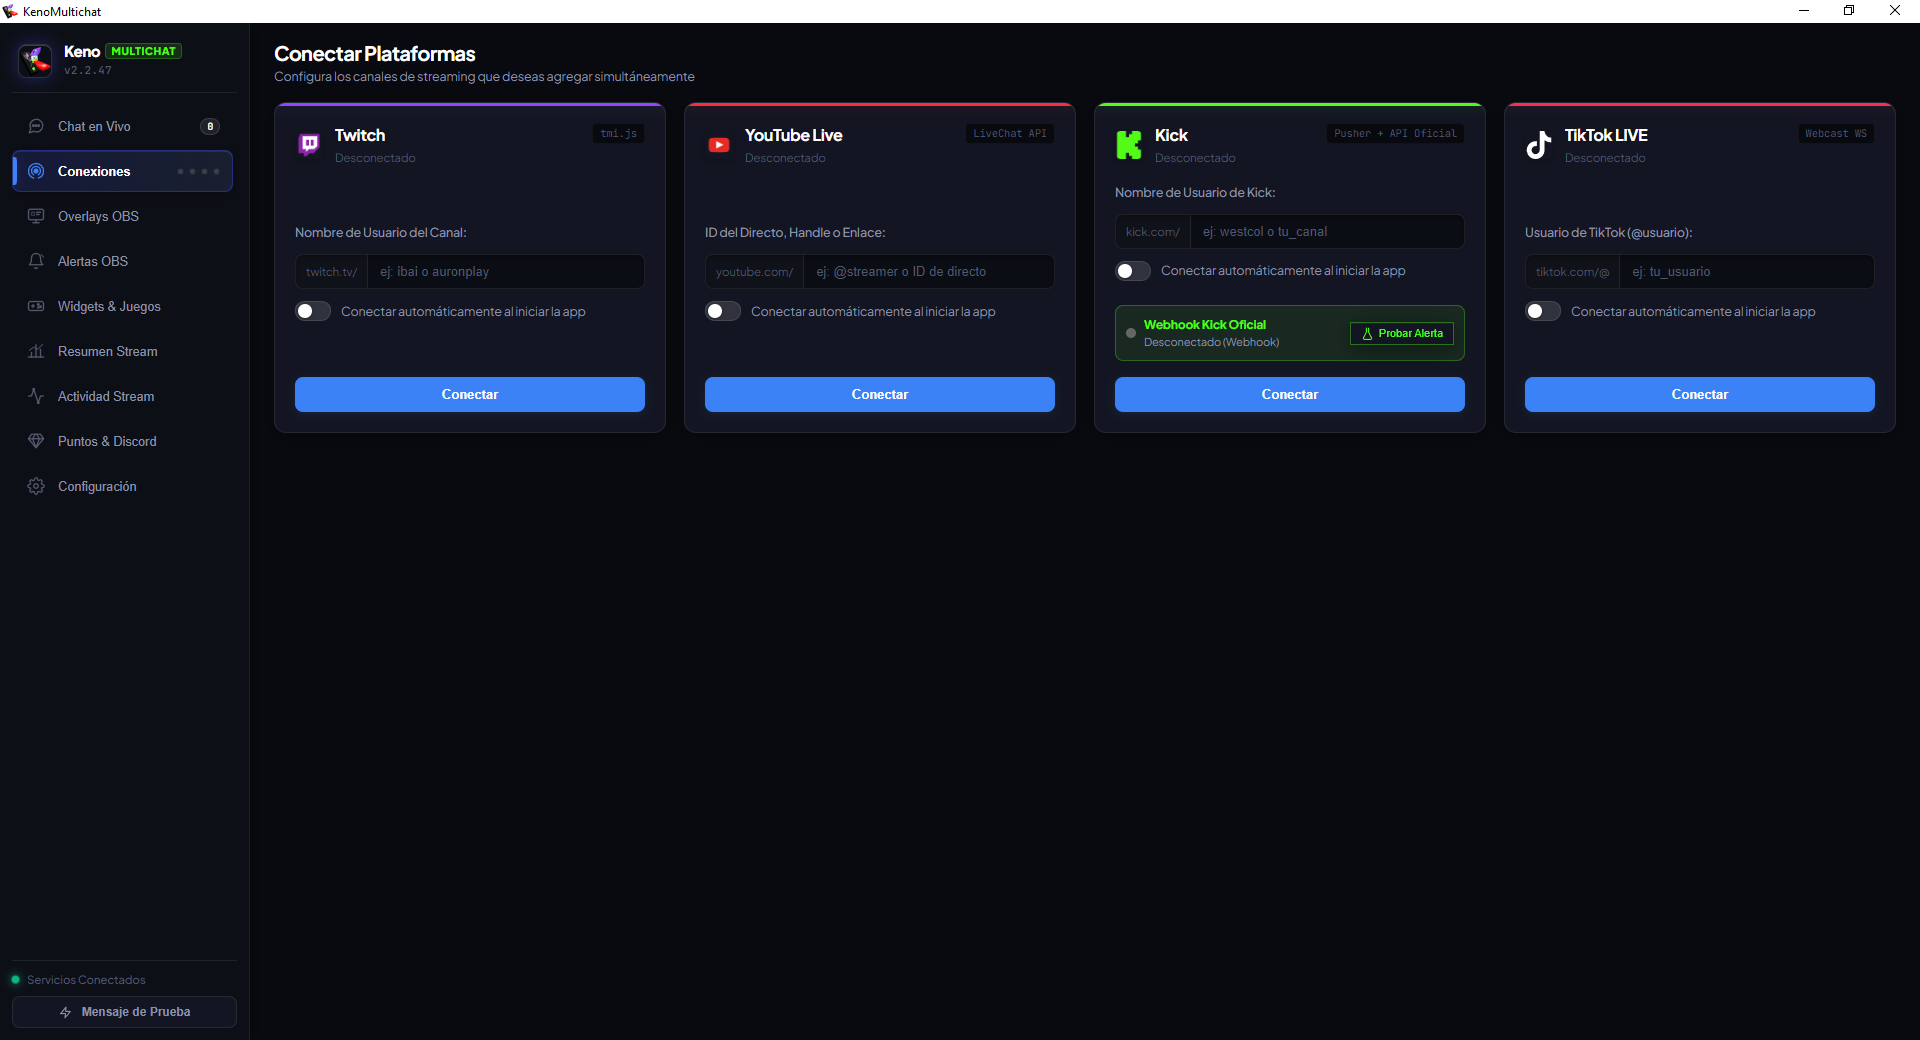
Task: Focus the YouTube ID or handle field
Action: pyautogui.click(x=929, y=271)
